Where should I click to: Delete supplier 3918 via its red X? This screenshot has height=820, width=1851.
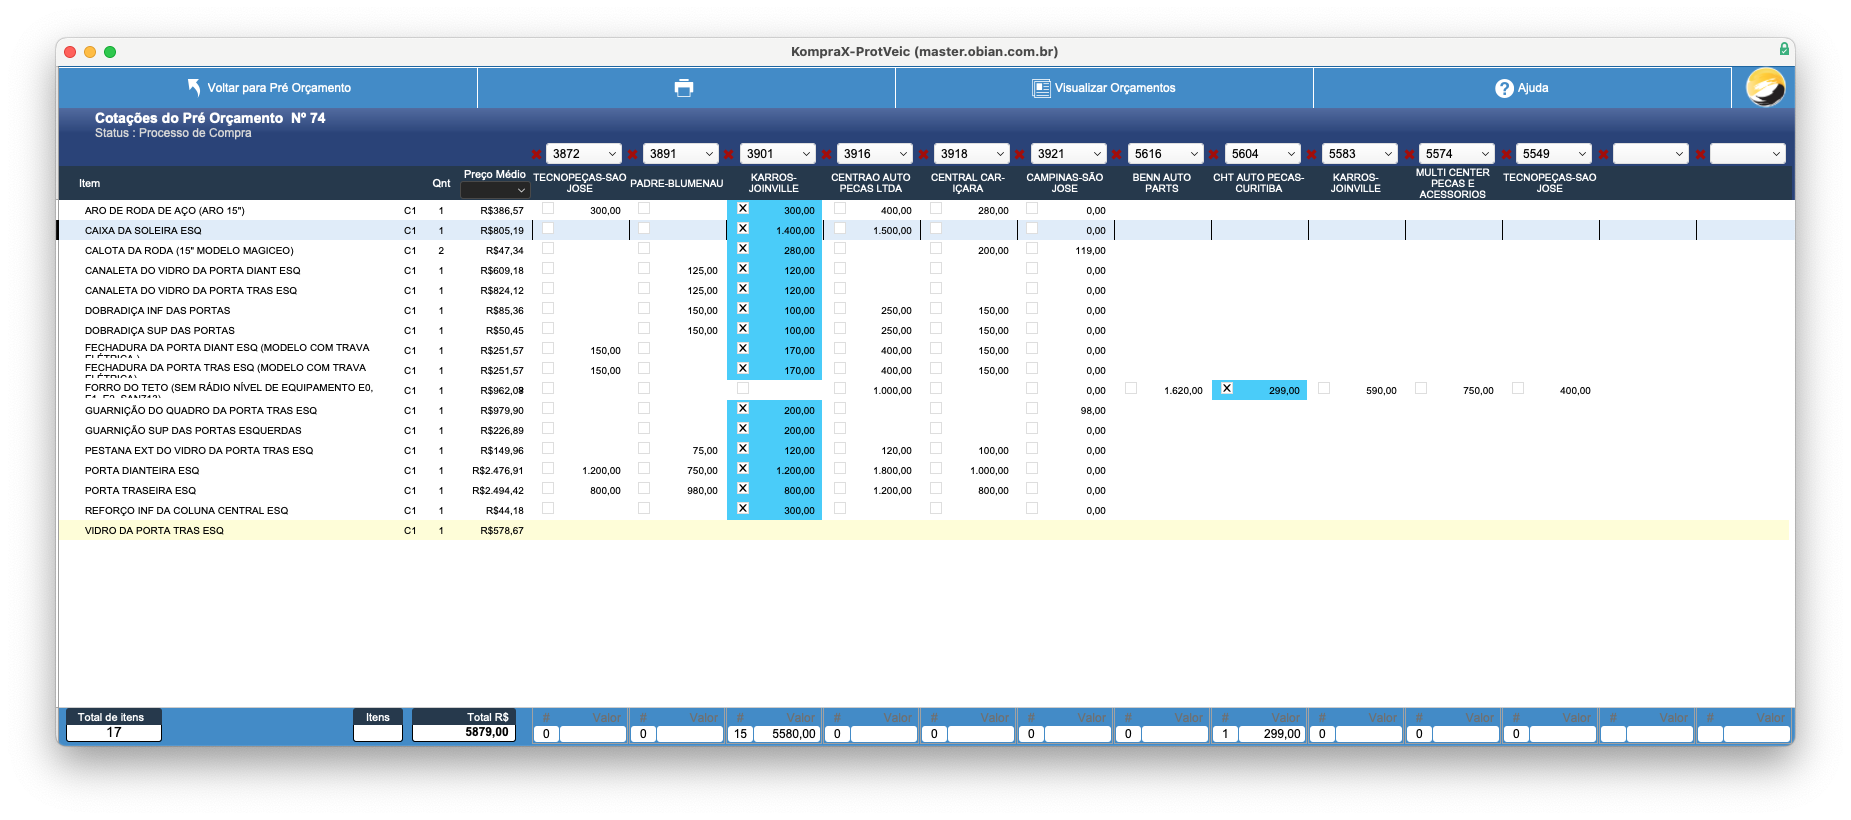coord(924,154)
